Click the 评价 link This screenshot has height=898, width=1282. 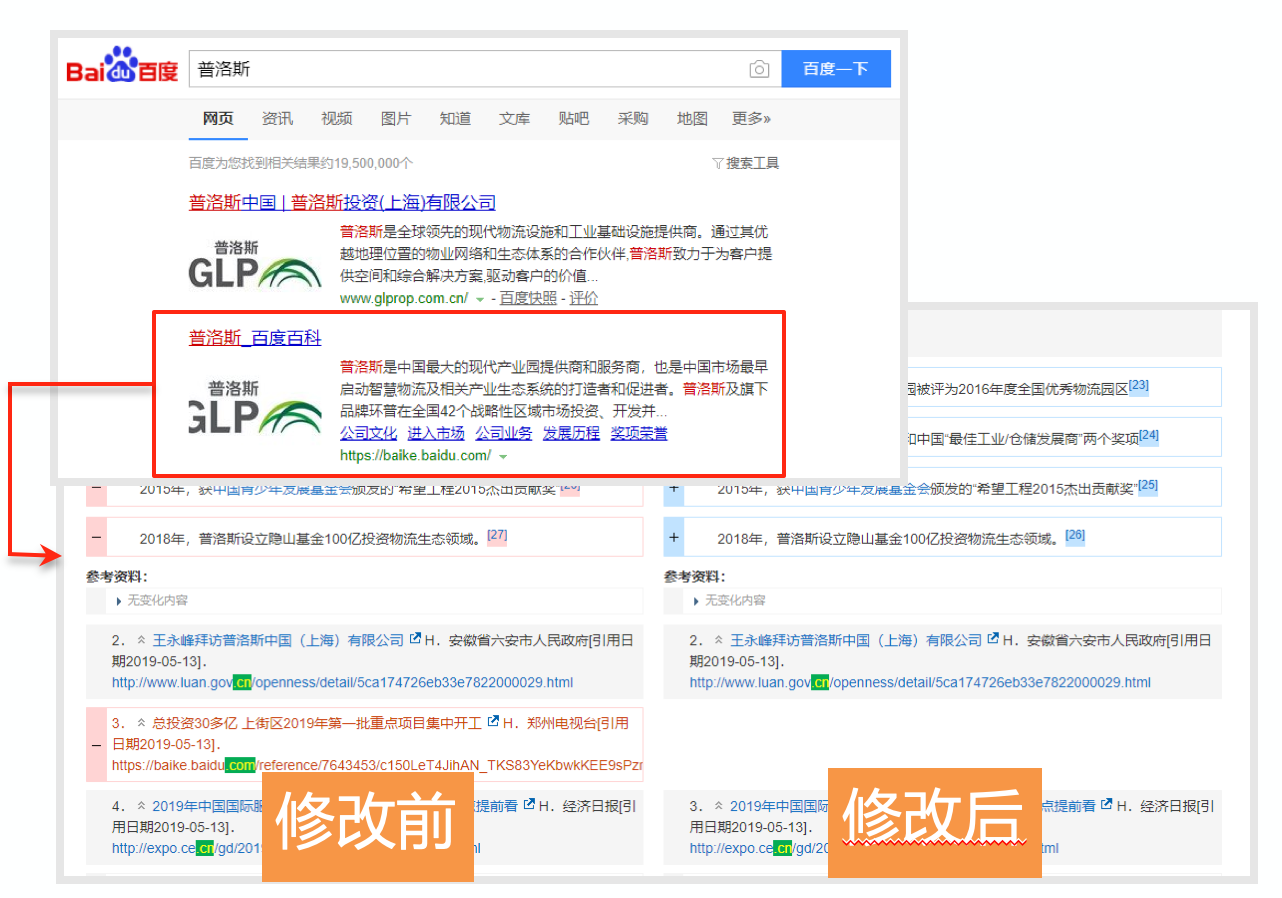click(584, 298)
